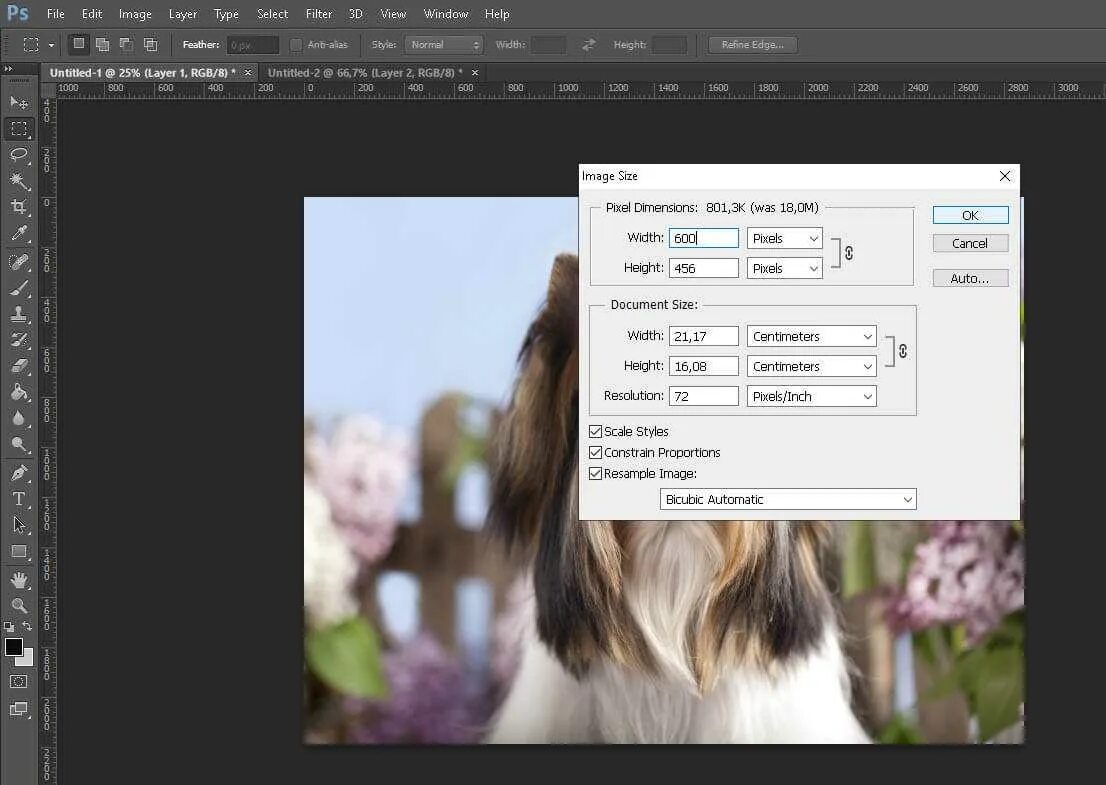Select the Paint Bucket tool

tap(19, 392)
